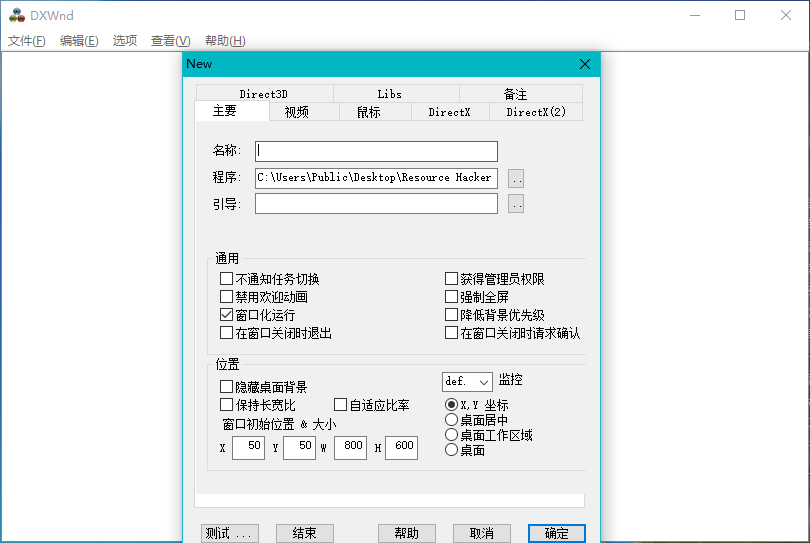Toggle 降低背景优先级 checkbox
This screenshot has width=810, height=543.
click(x=451, y=315)
